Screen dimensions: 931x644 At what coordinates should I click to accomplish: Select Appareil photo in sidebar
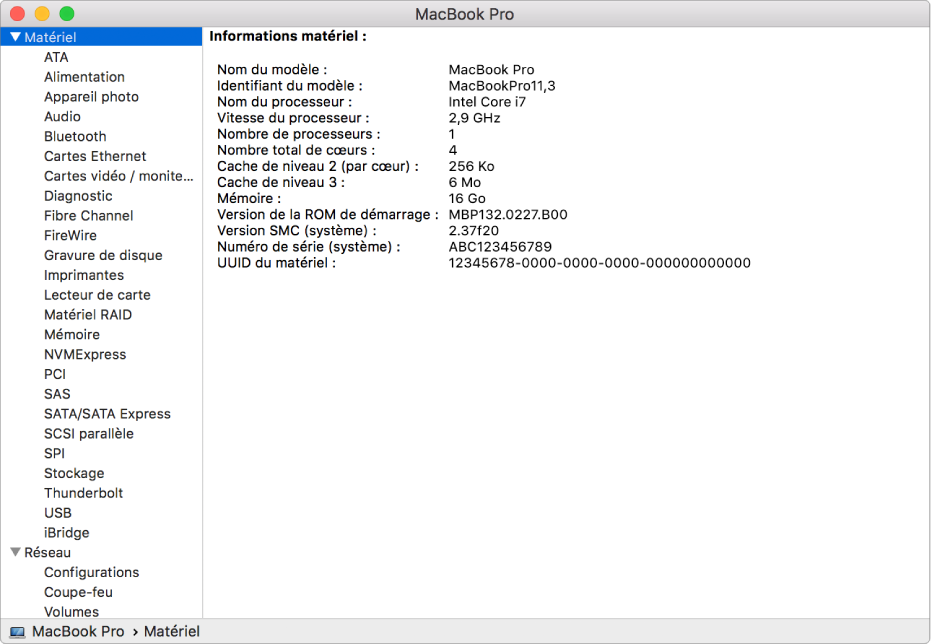(x=91, y=97)
